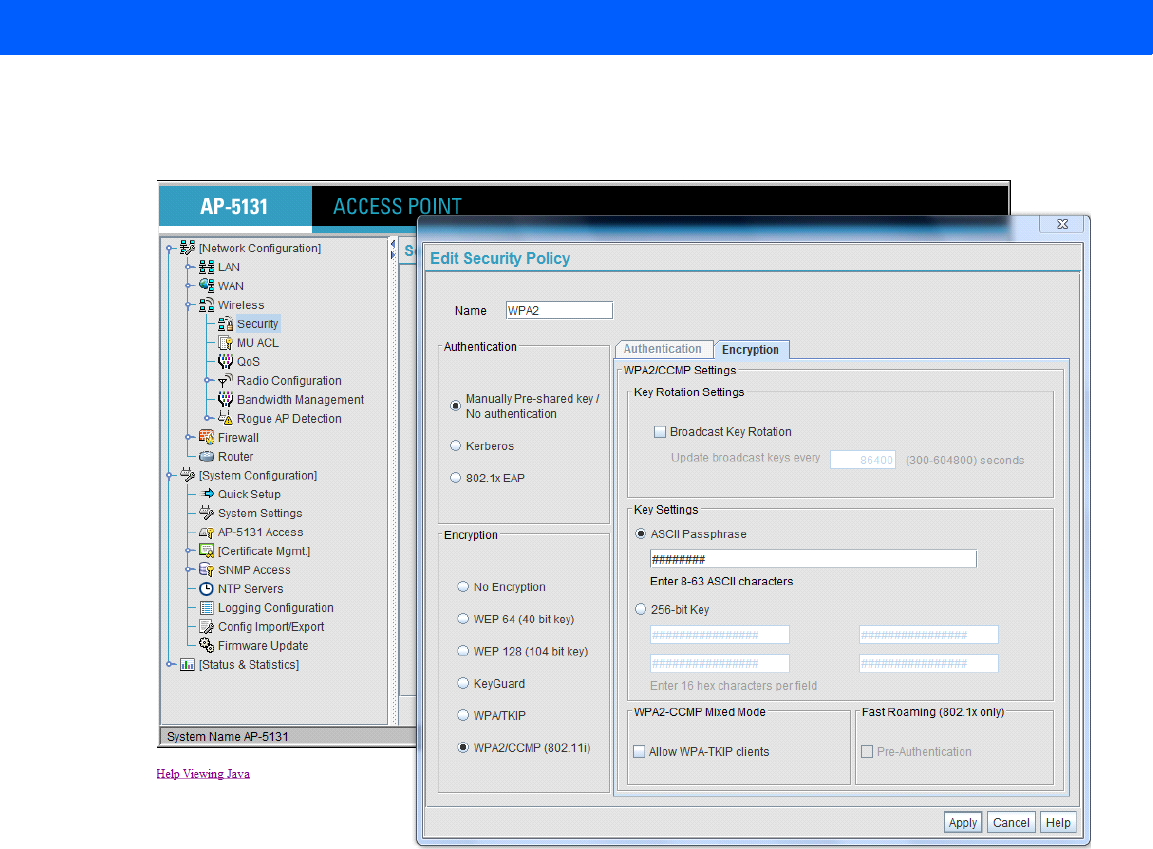
Task: Click the System Settings icon
Action: (207, 512)
